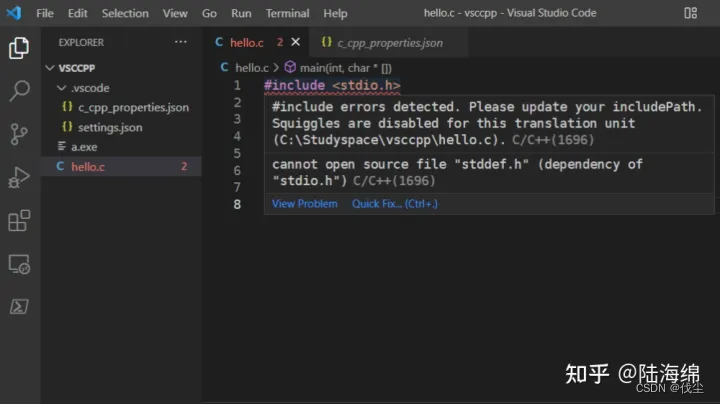
Task: Click the View Problem link
Action: (304, 204)
